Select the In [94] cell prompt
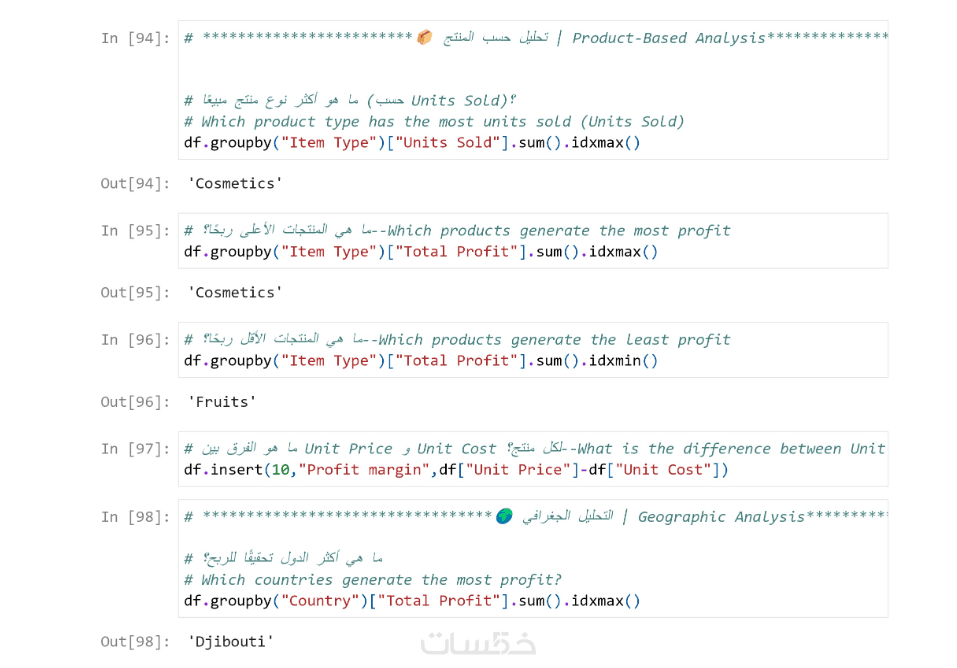Image resolution: width=957 pixels, height=668 pixels. coord(135,38)
